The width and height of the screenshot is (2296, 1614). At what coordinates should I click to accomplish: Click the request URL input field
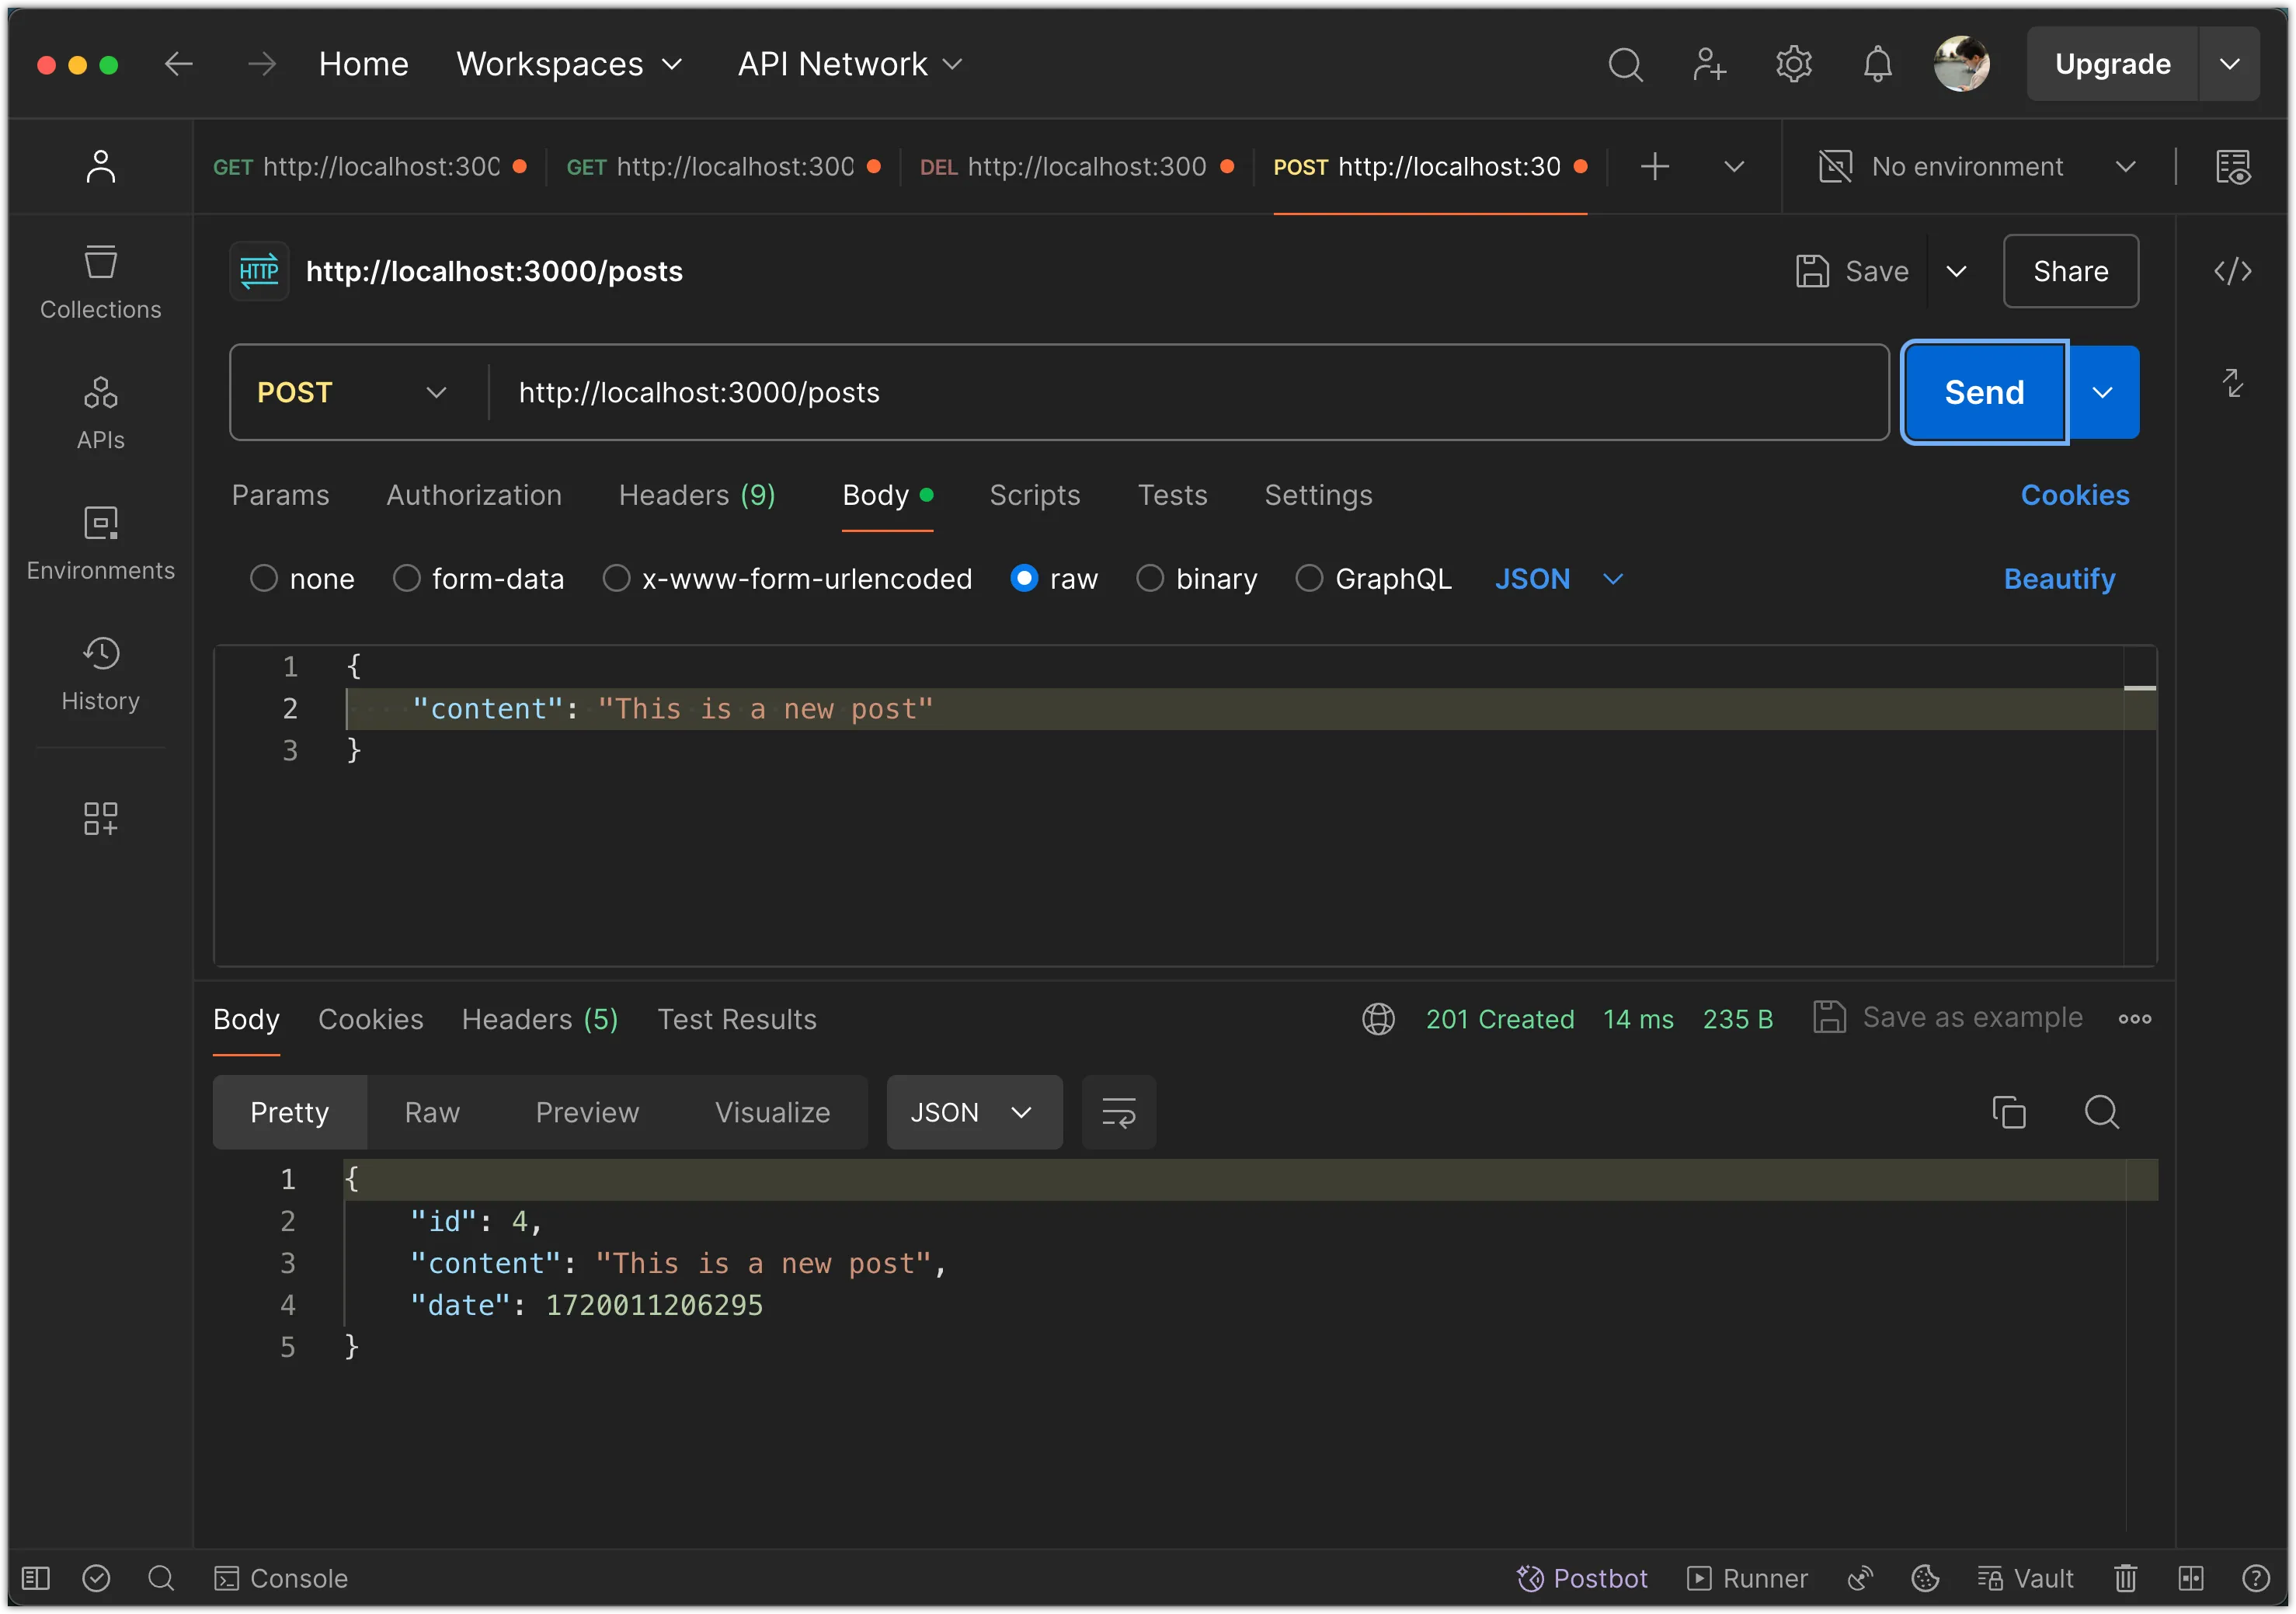pos(1187,392)
